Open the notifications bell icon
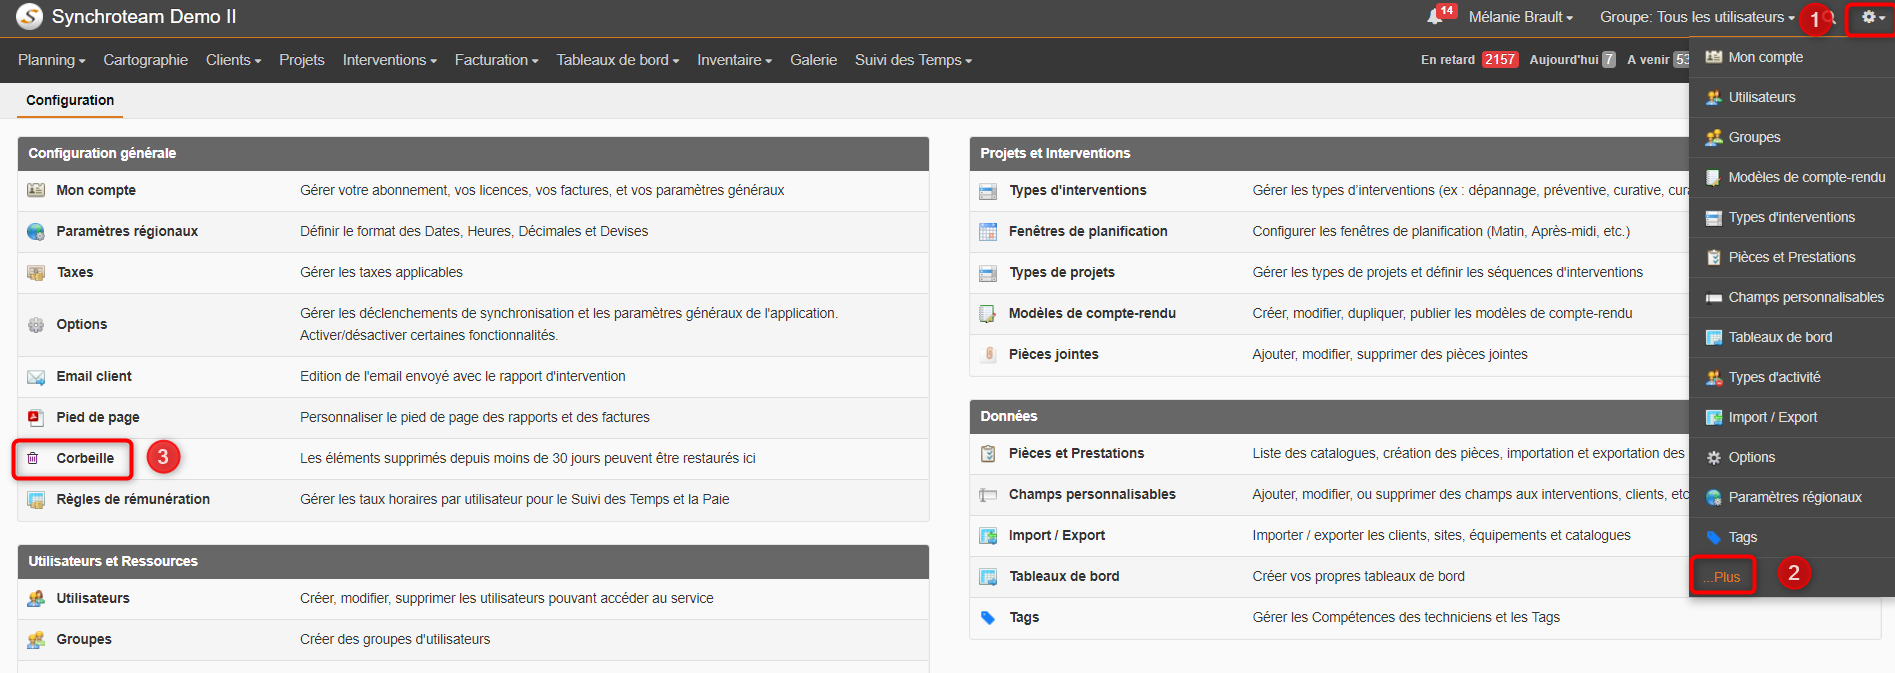This screenshot has height=673, width=1895. pyautogui.click(x=1435, y=17)
